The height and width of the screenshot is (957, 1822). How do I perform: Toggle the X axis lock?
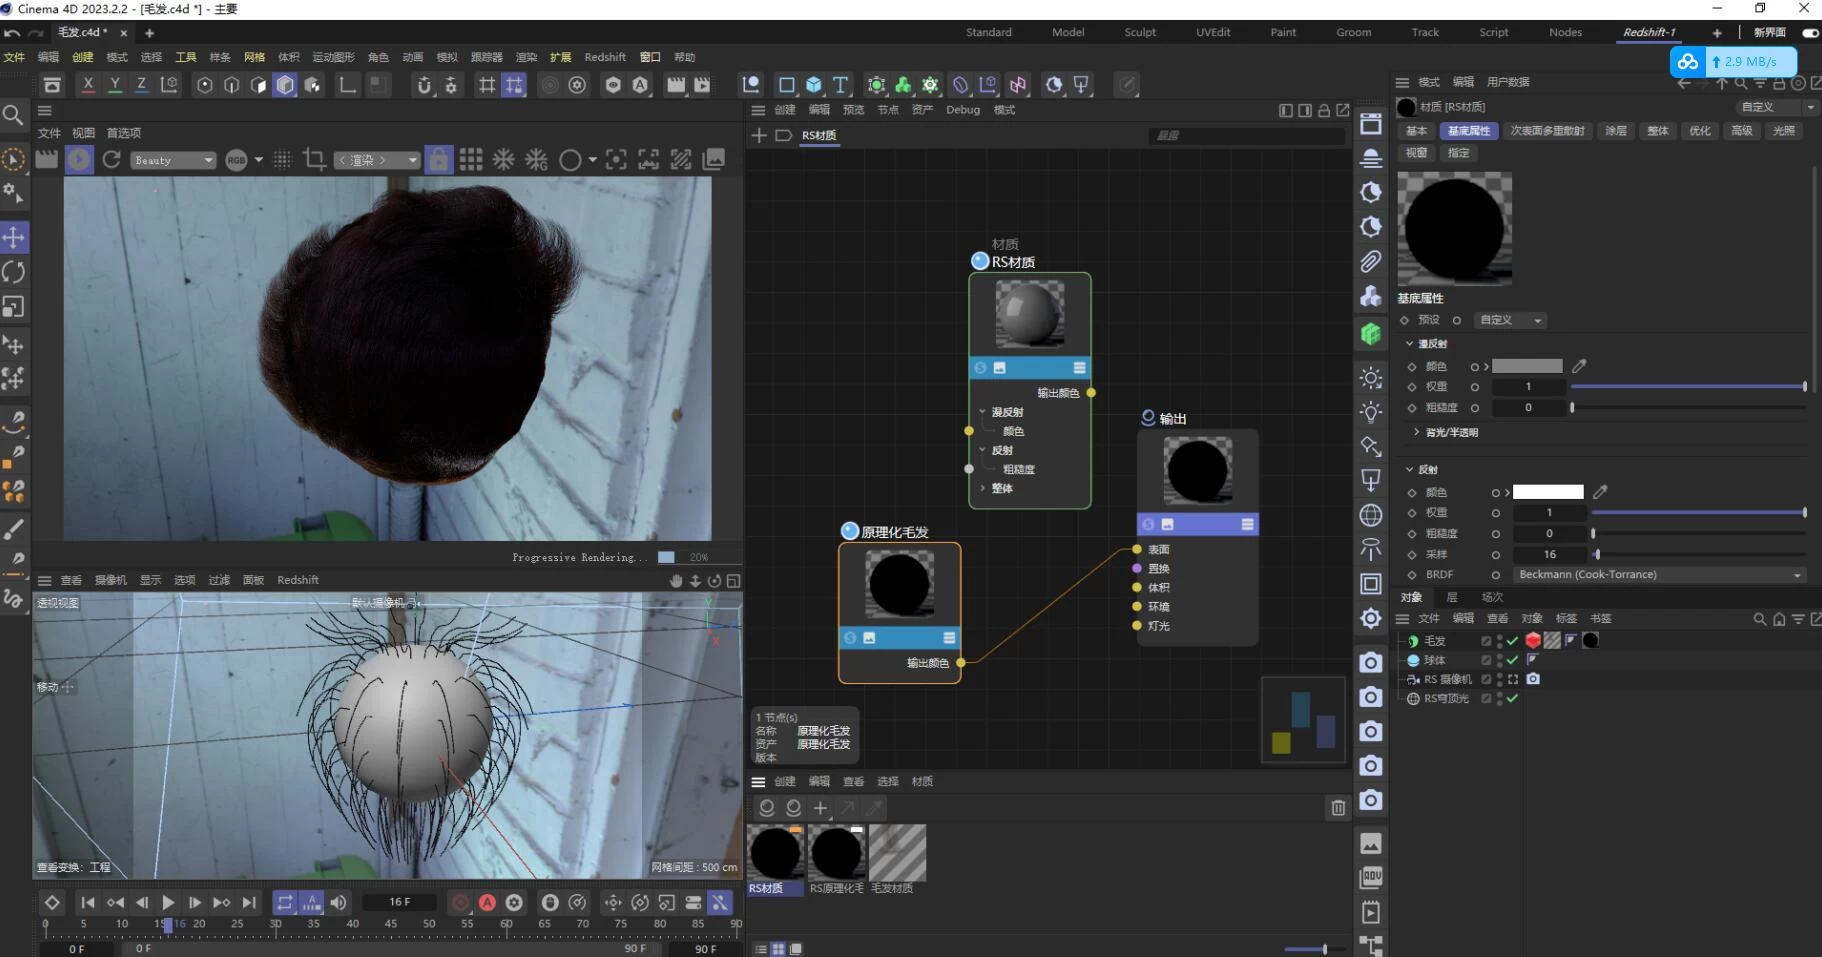click(x=88, y=85)
